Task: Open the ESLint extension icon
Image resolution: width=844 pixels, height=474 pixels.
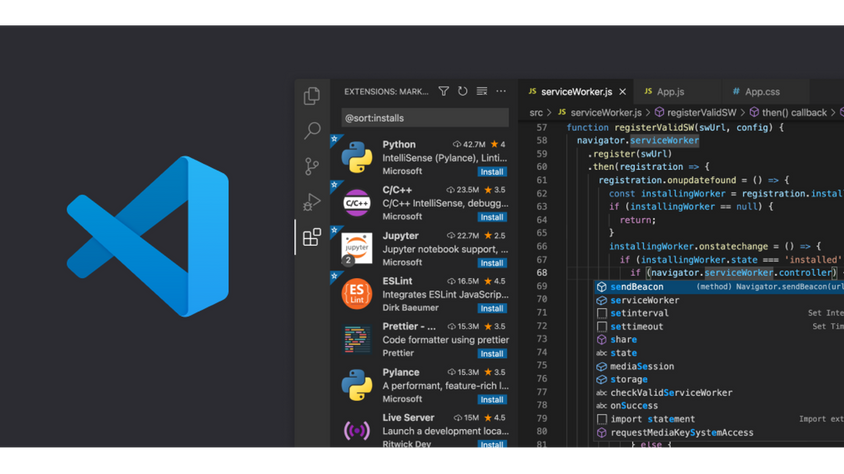Action: click(x=356, y=294)
